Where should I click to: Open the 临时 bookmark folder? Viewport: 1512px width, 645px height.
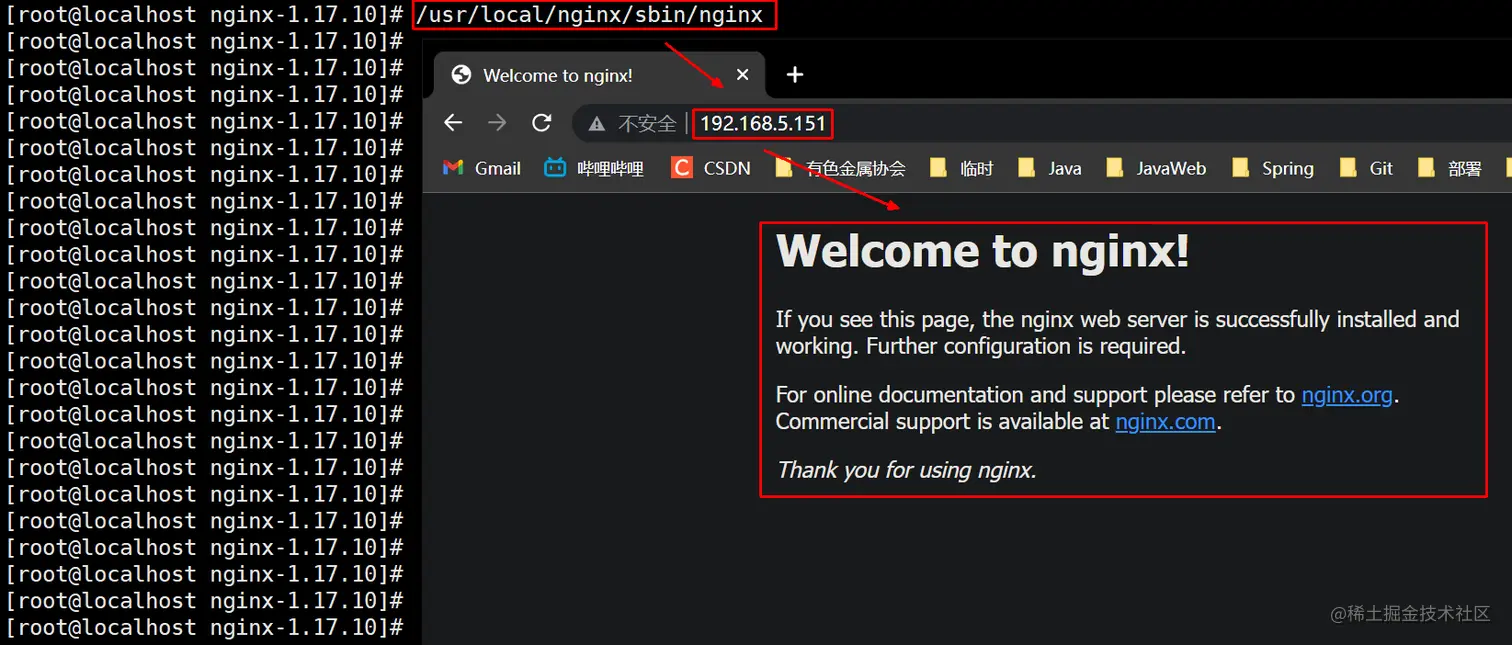pyautogui.click(x=961, y=168)
